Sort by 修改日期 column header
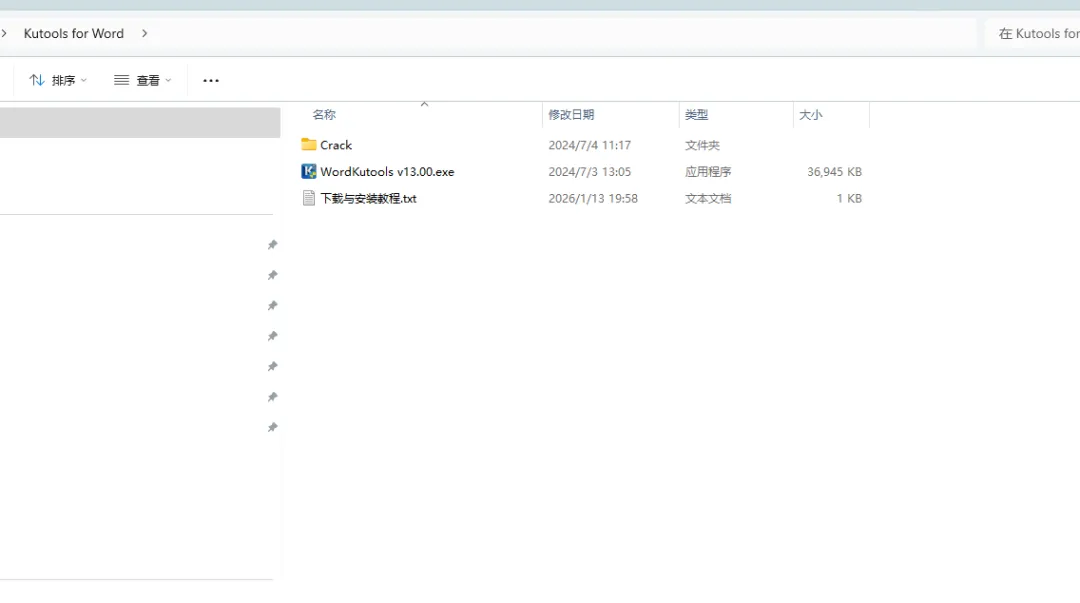The image size is (1080, 603). tap(571, 114)
